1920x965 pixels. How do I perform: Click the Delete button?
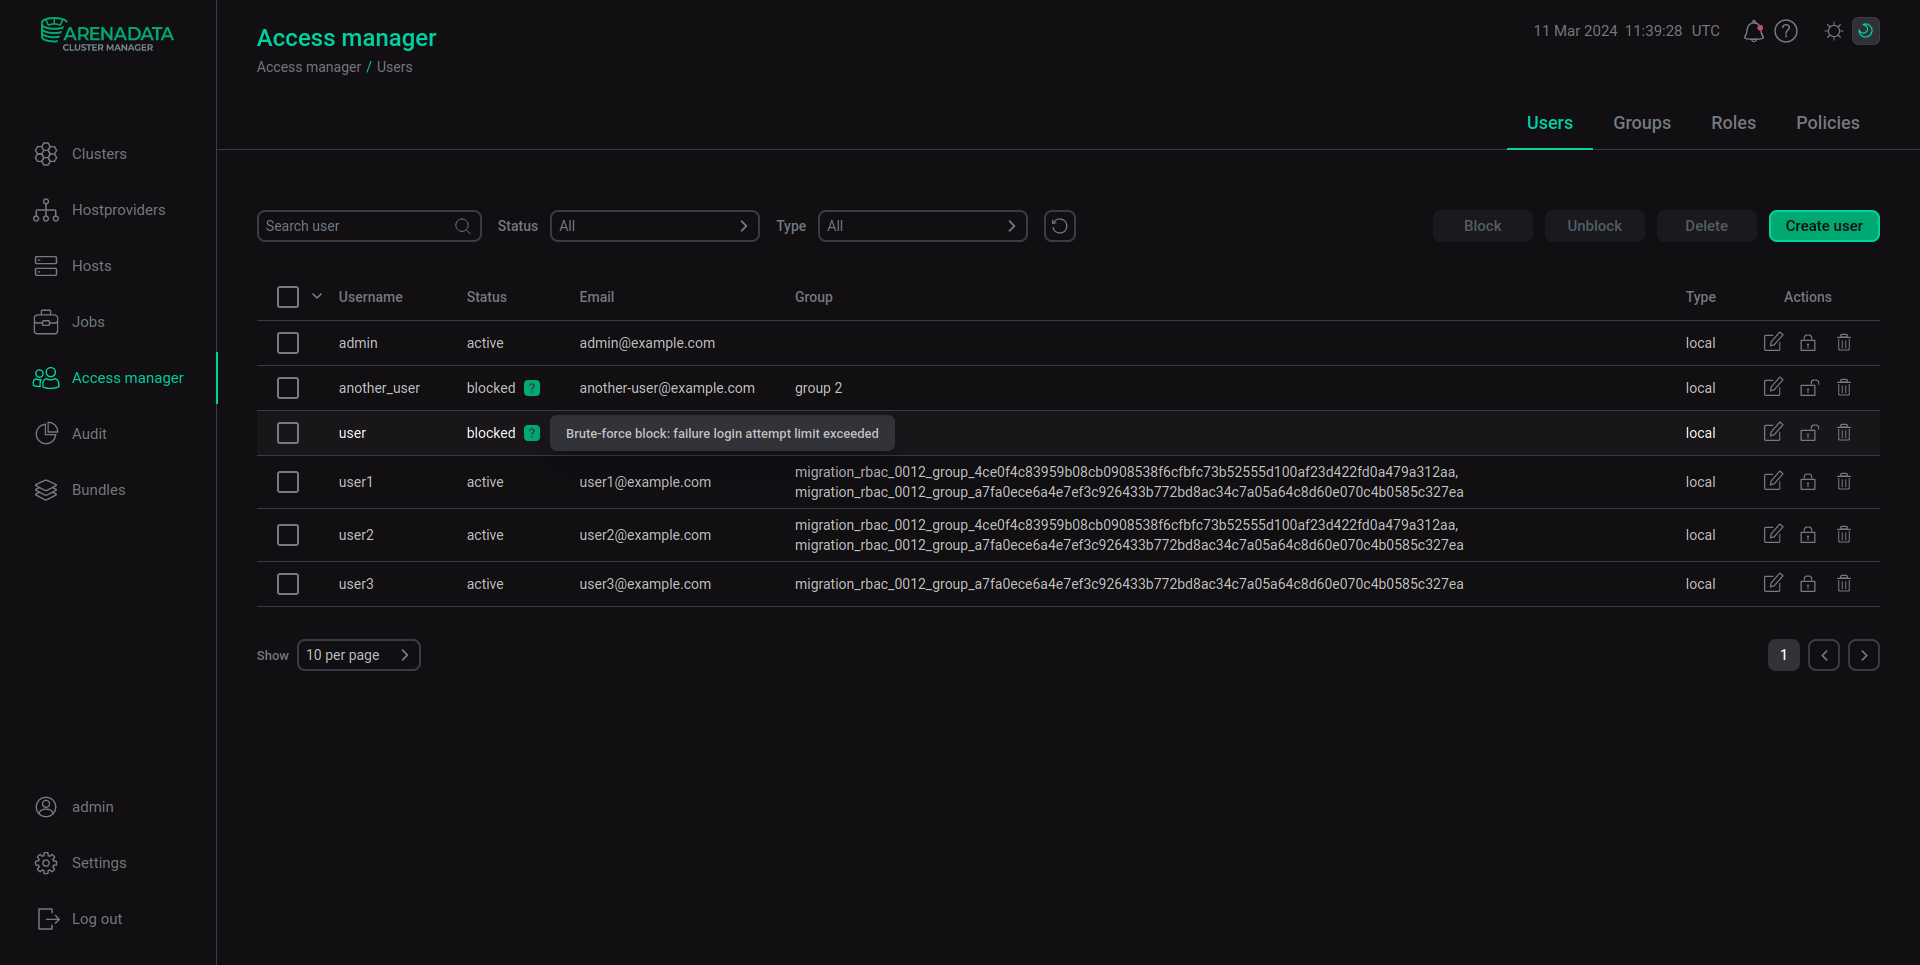pyautogui.click(x=1707, y=226)
